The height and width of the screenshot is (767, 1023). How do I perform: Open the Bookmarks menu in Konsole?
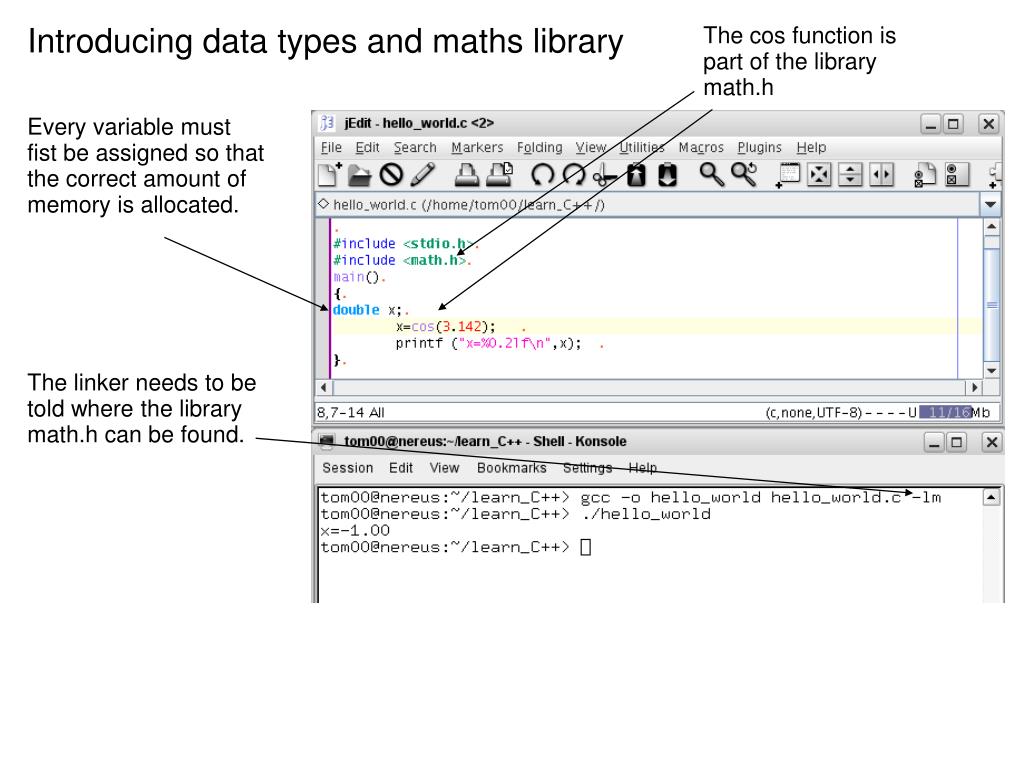click(512, 468)
